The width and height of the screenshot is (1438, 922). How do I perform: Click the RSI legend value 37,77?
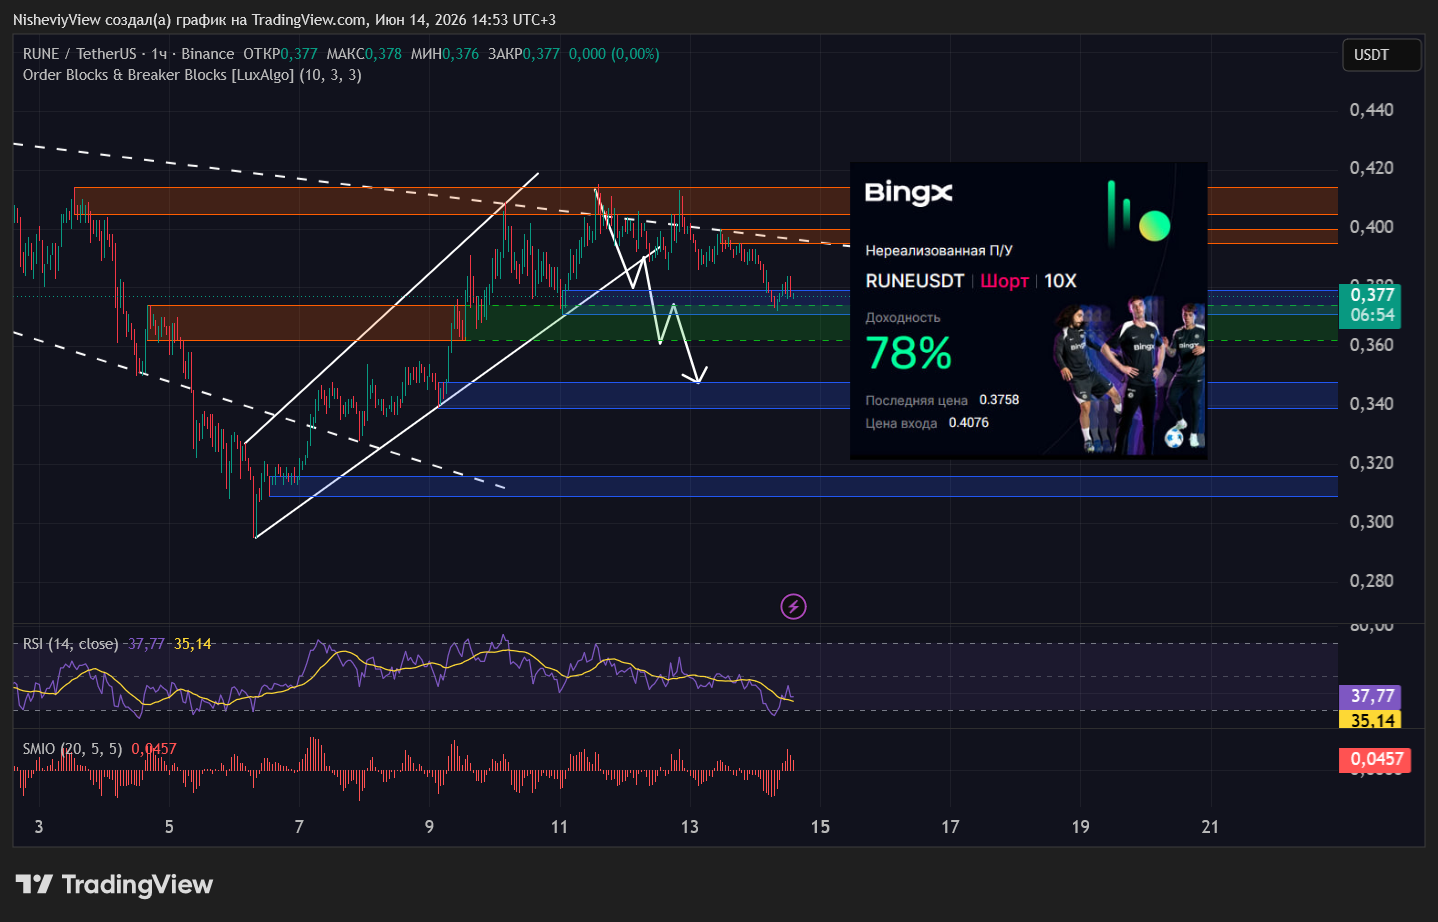tap(146, 644)
